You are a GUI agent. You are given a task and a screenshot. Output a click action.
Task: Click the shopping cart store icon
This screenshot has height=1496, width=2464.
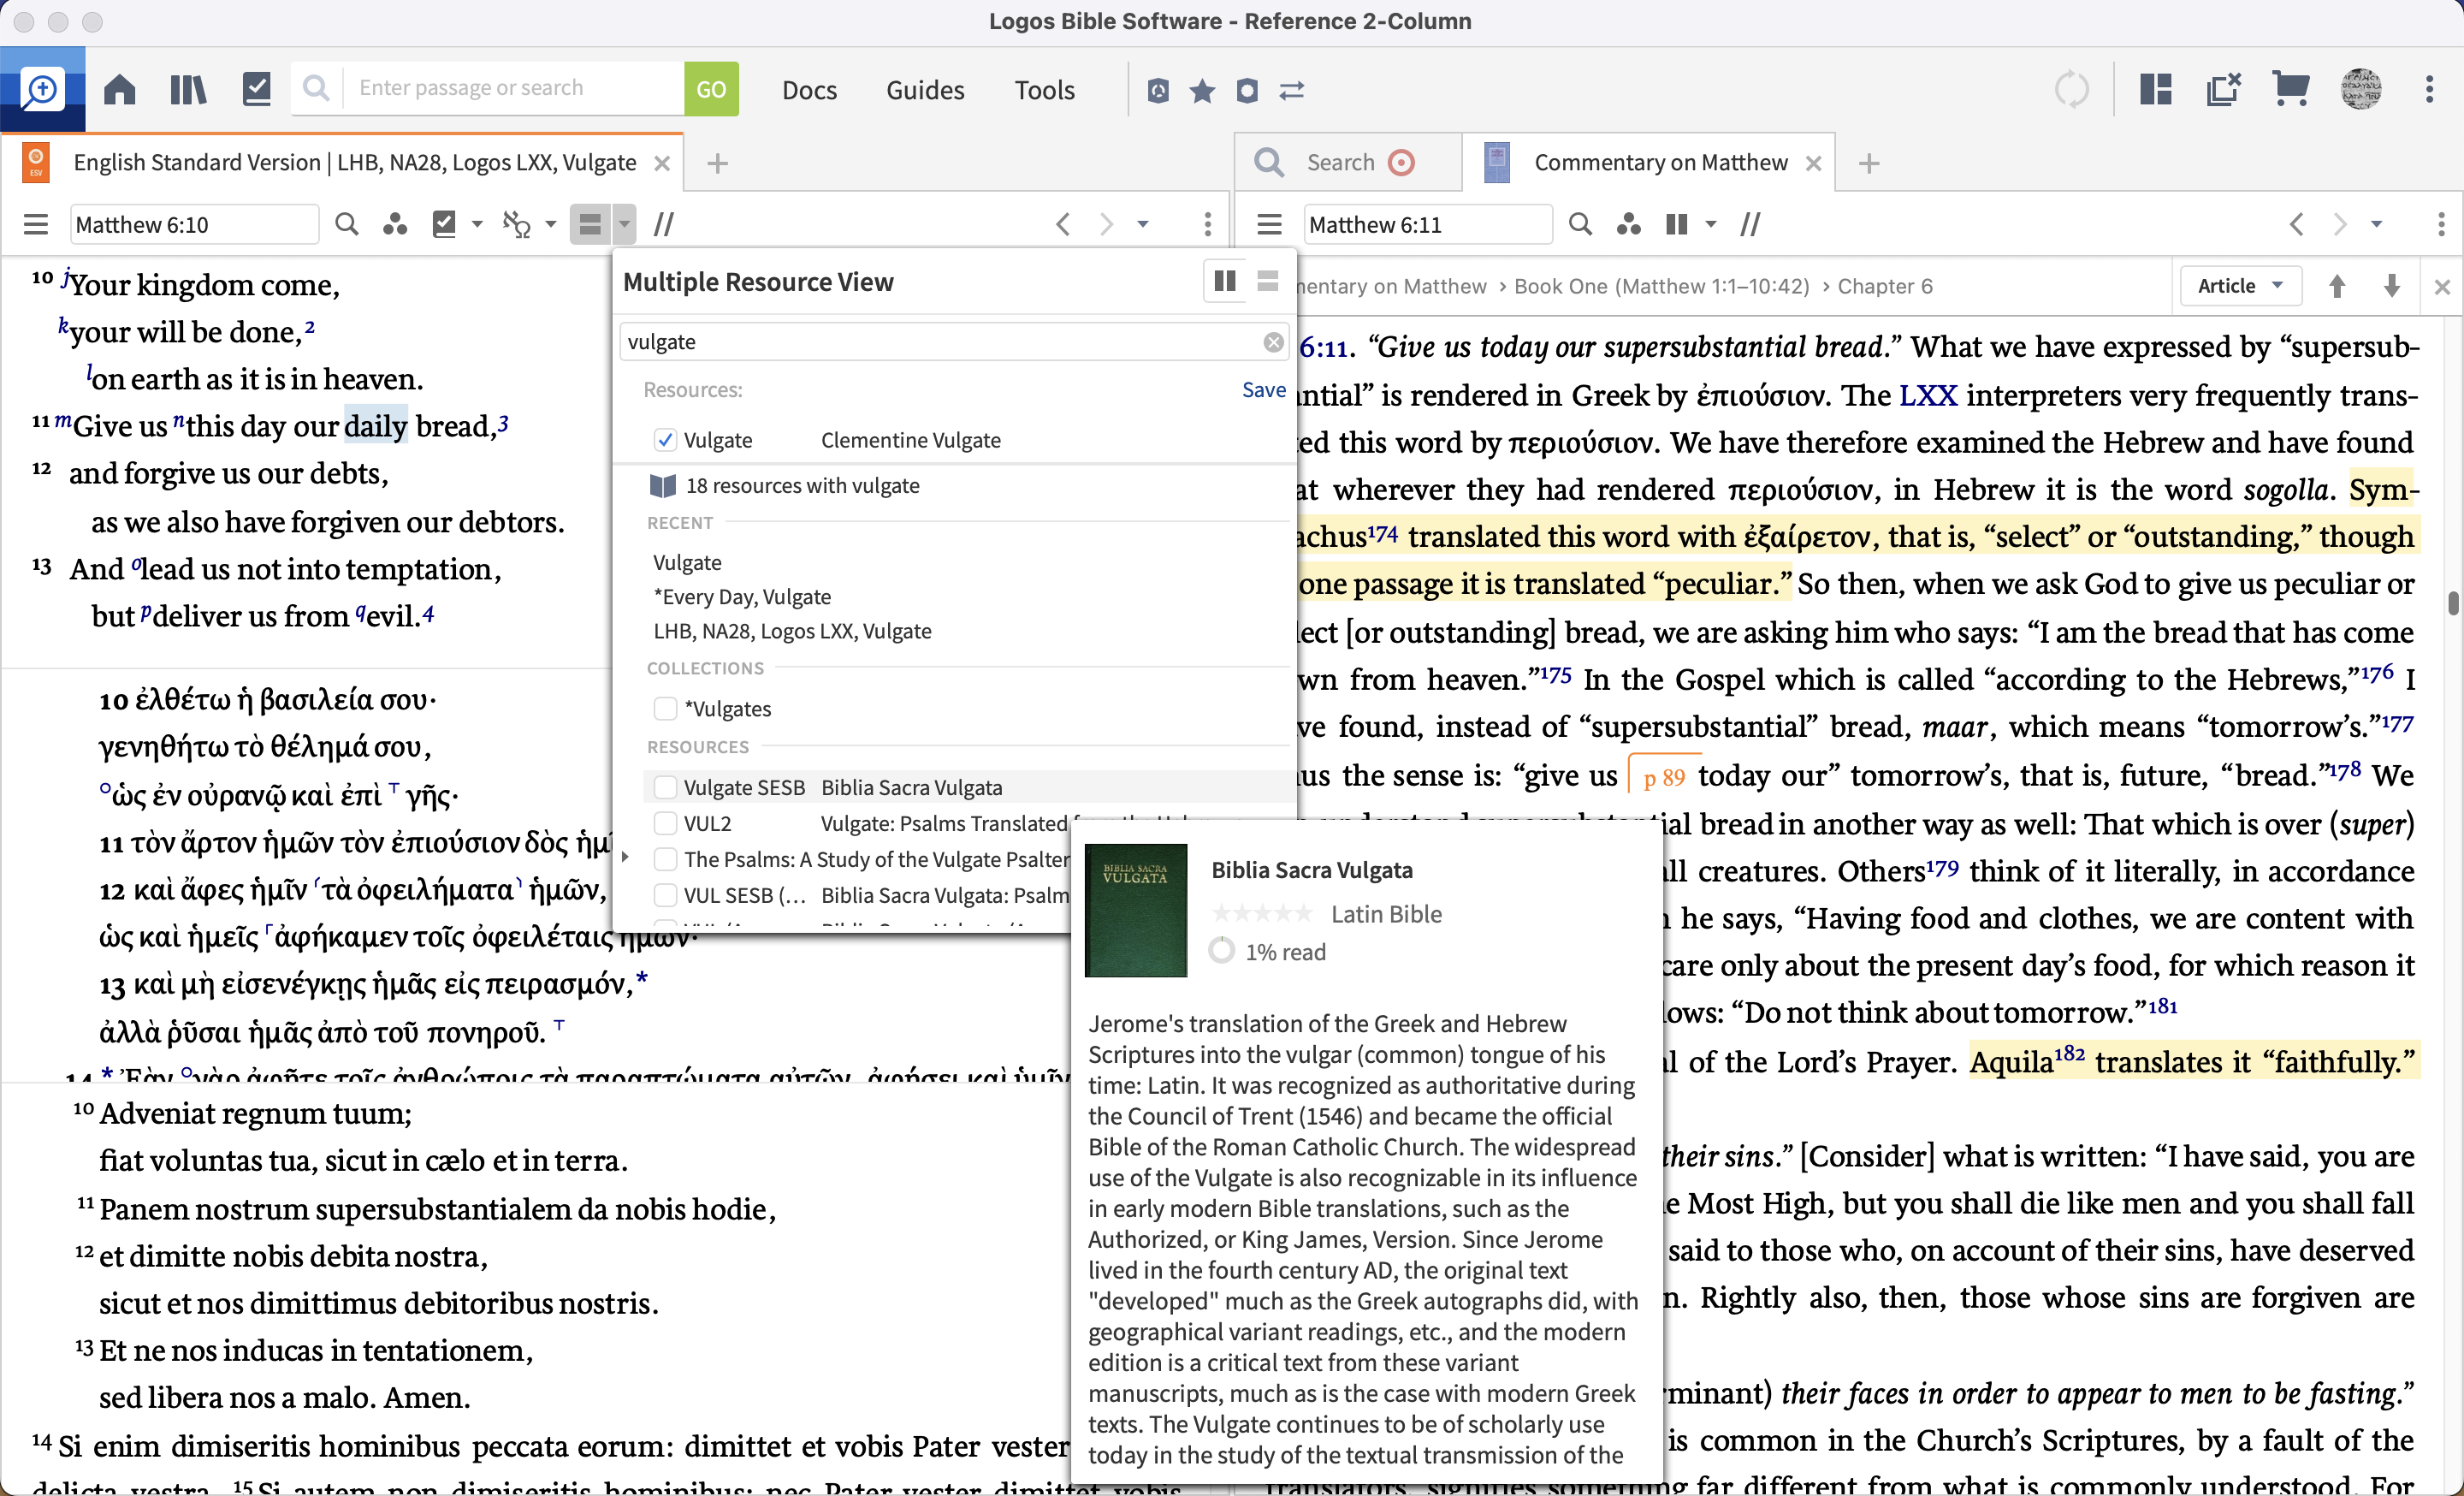tap(2291, 90)
